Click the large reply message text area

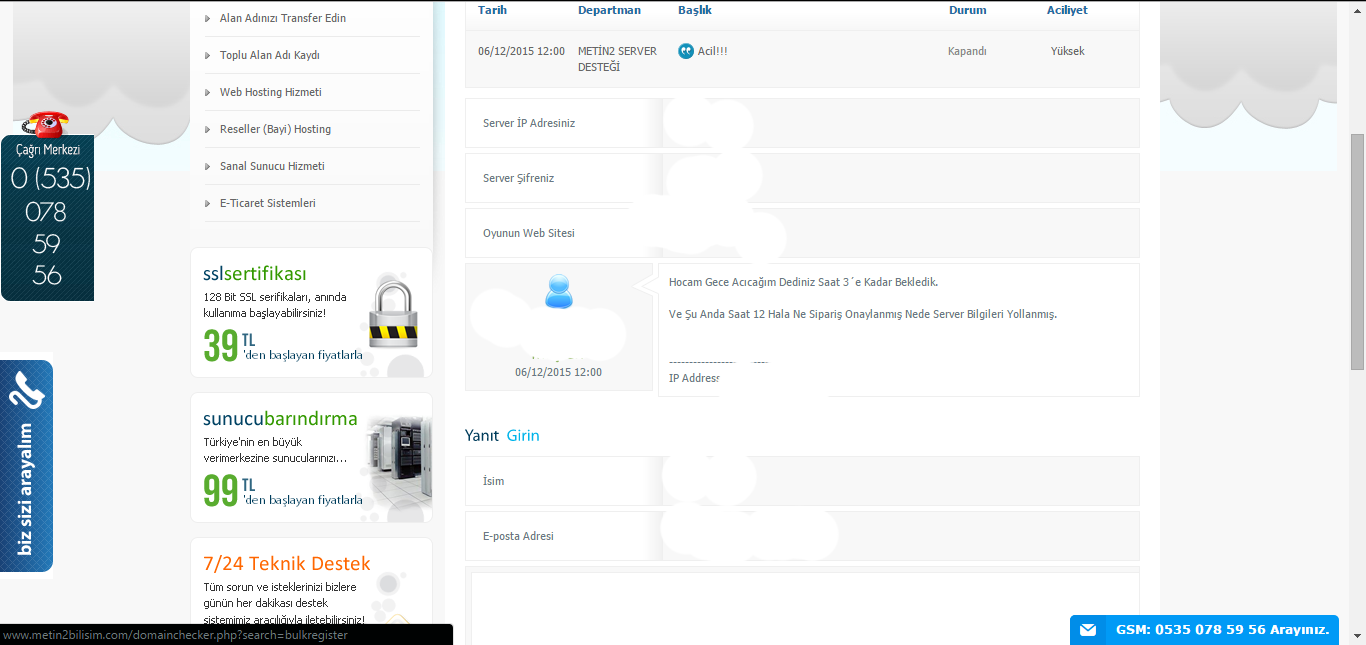point(805,608)
